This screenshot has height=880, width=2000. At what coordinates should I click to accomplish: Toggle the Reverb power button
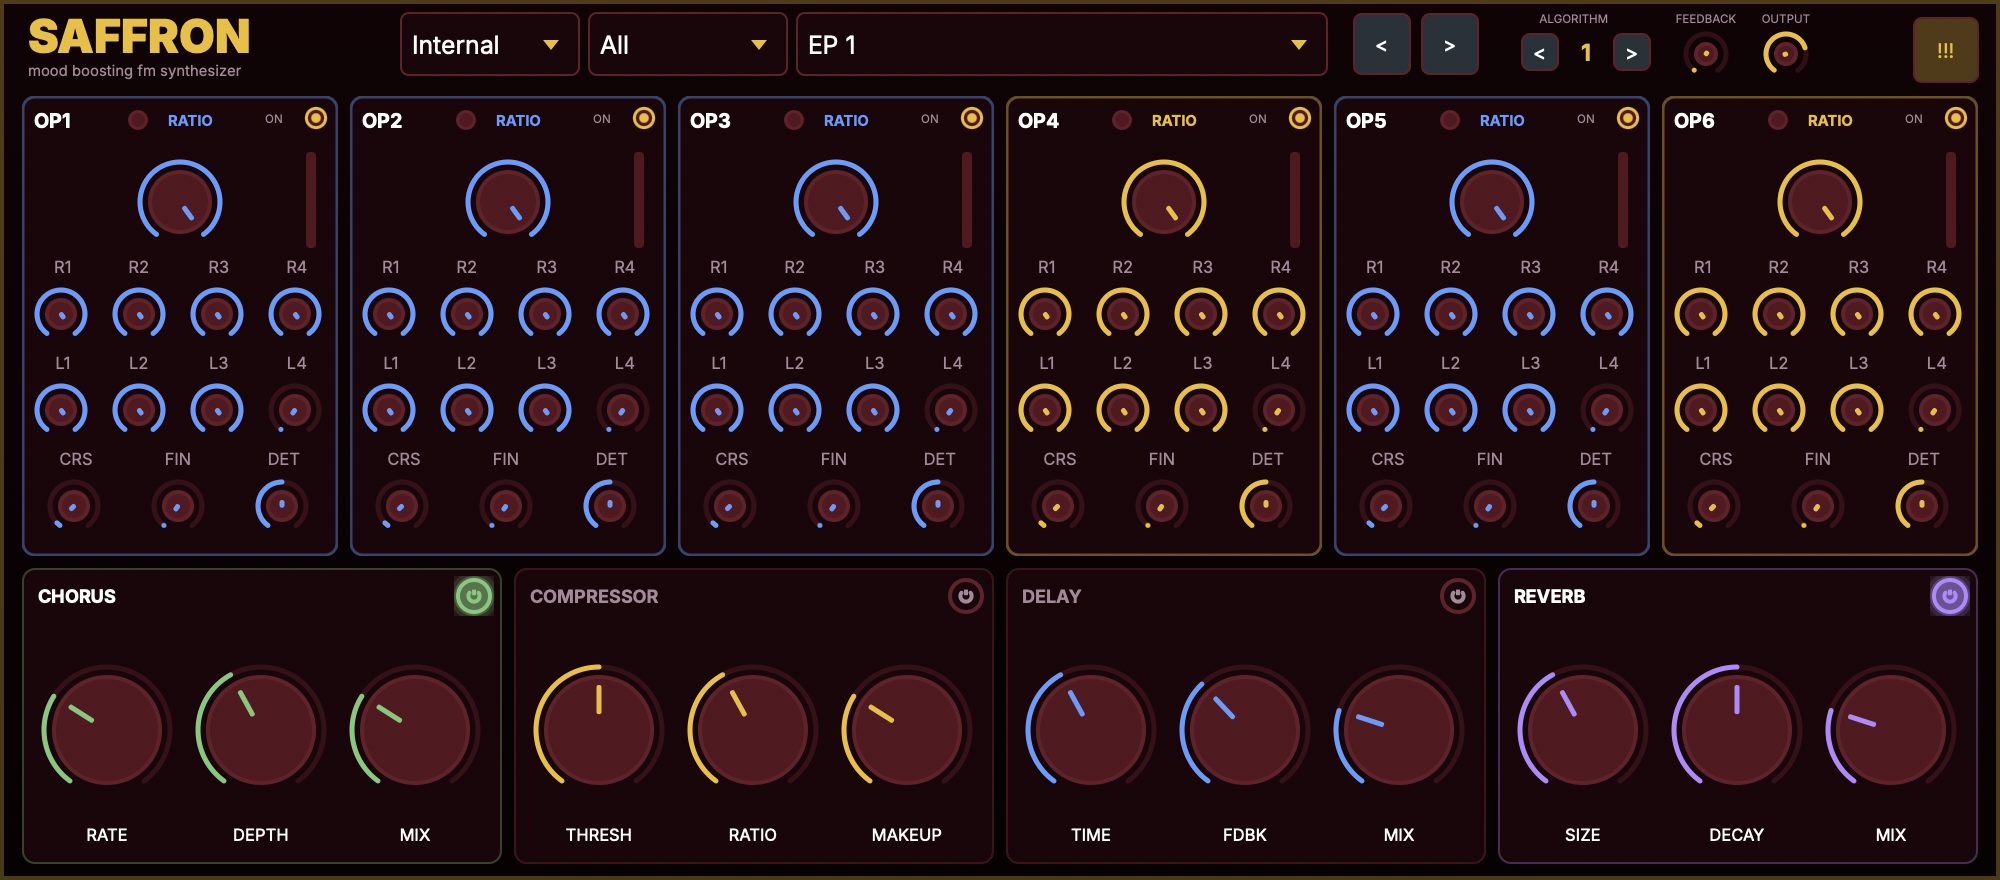tap(1949, 597)
